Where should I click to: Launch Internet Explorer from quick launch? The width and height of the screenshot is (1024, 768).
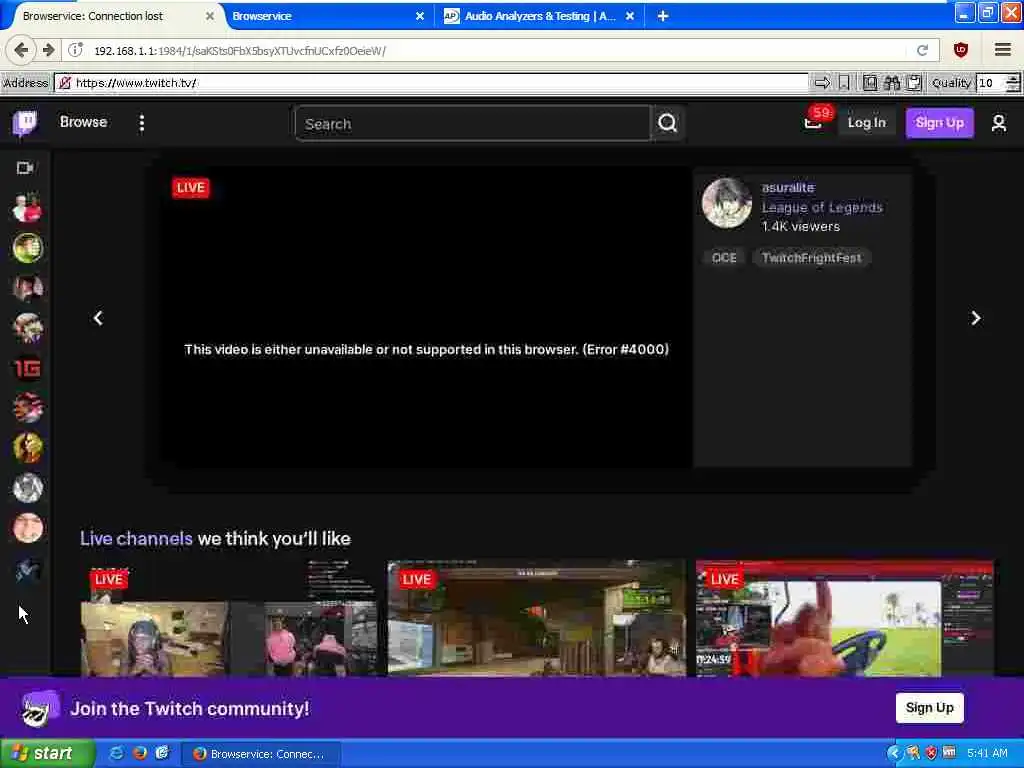tap(116, 753)
